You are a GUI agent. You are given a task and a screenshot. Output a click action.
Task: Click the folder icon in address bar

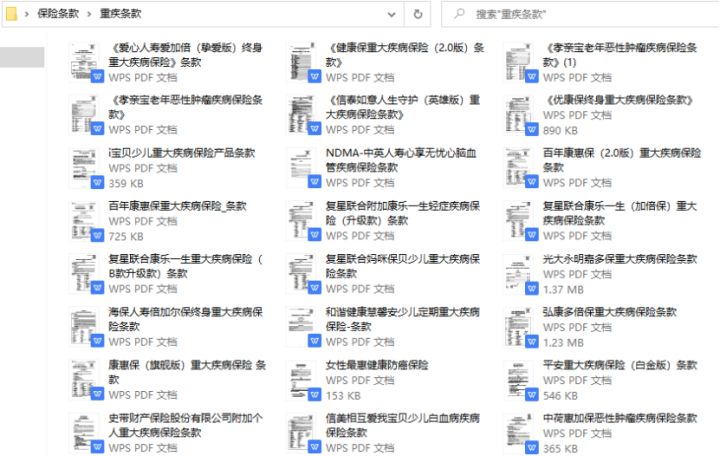click(11, 14)
